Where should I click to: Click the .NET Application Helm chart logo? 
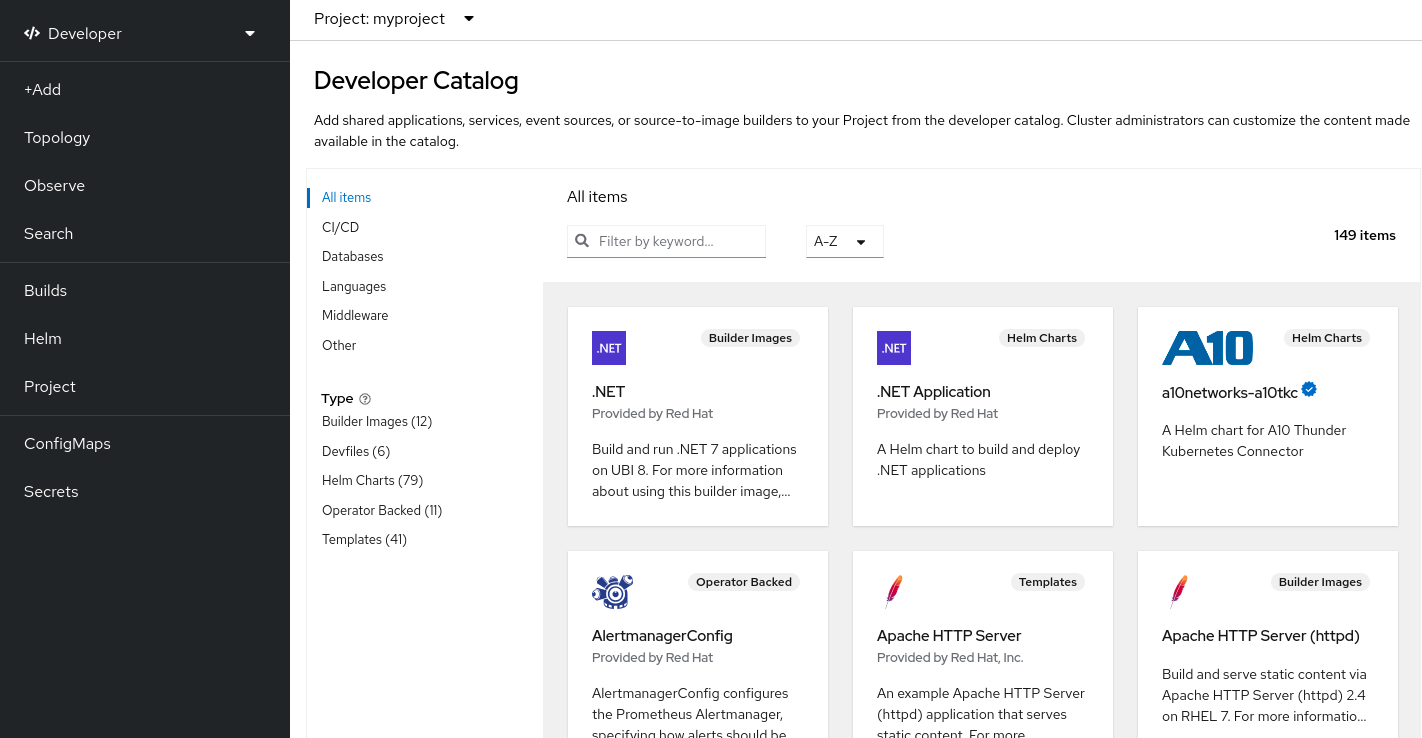click(894, 348)
